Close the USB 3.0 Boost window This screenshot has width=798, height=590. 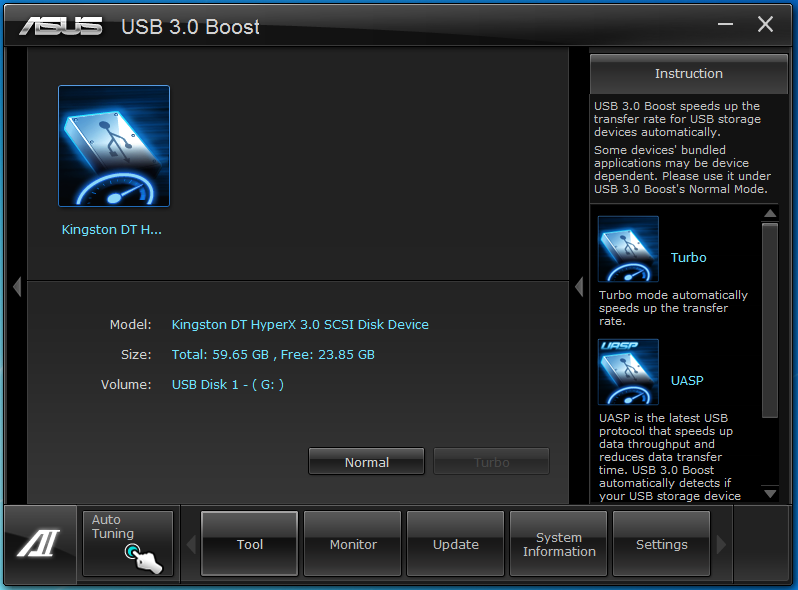click(x=765, y=24)
